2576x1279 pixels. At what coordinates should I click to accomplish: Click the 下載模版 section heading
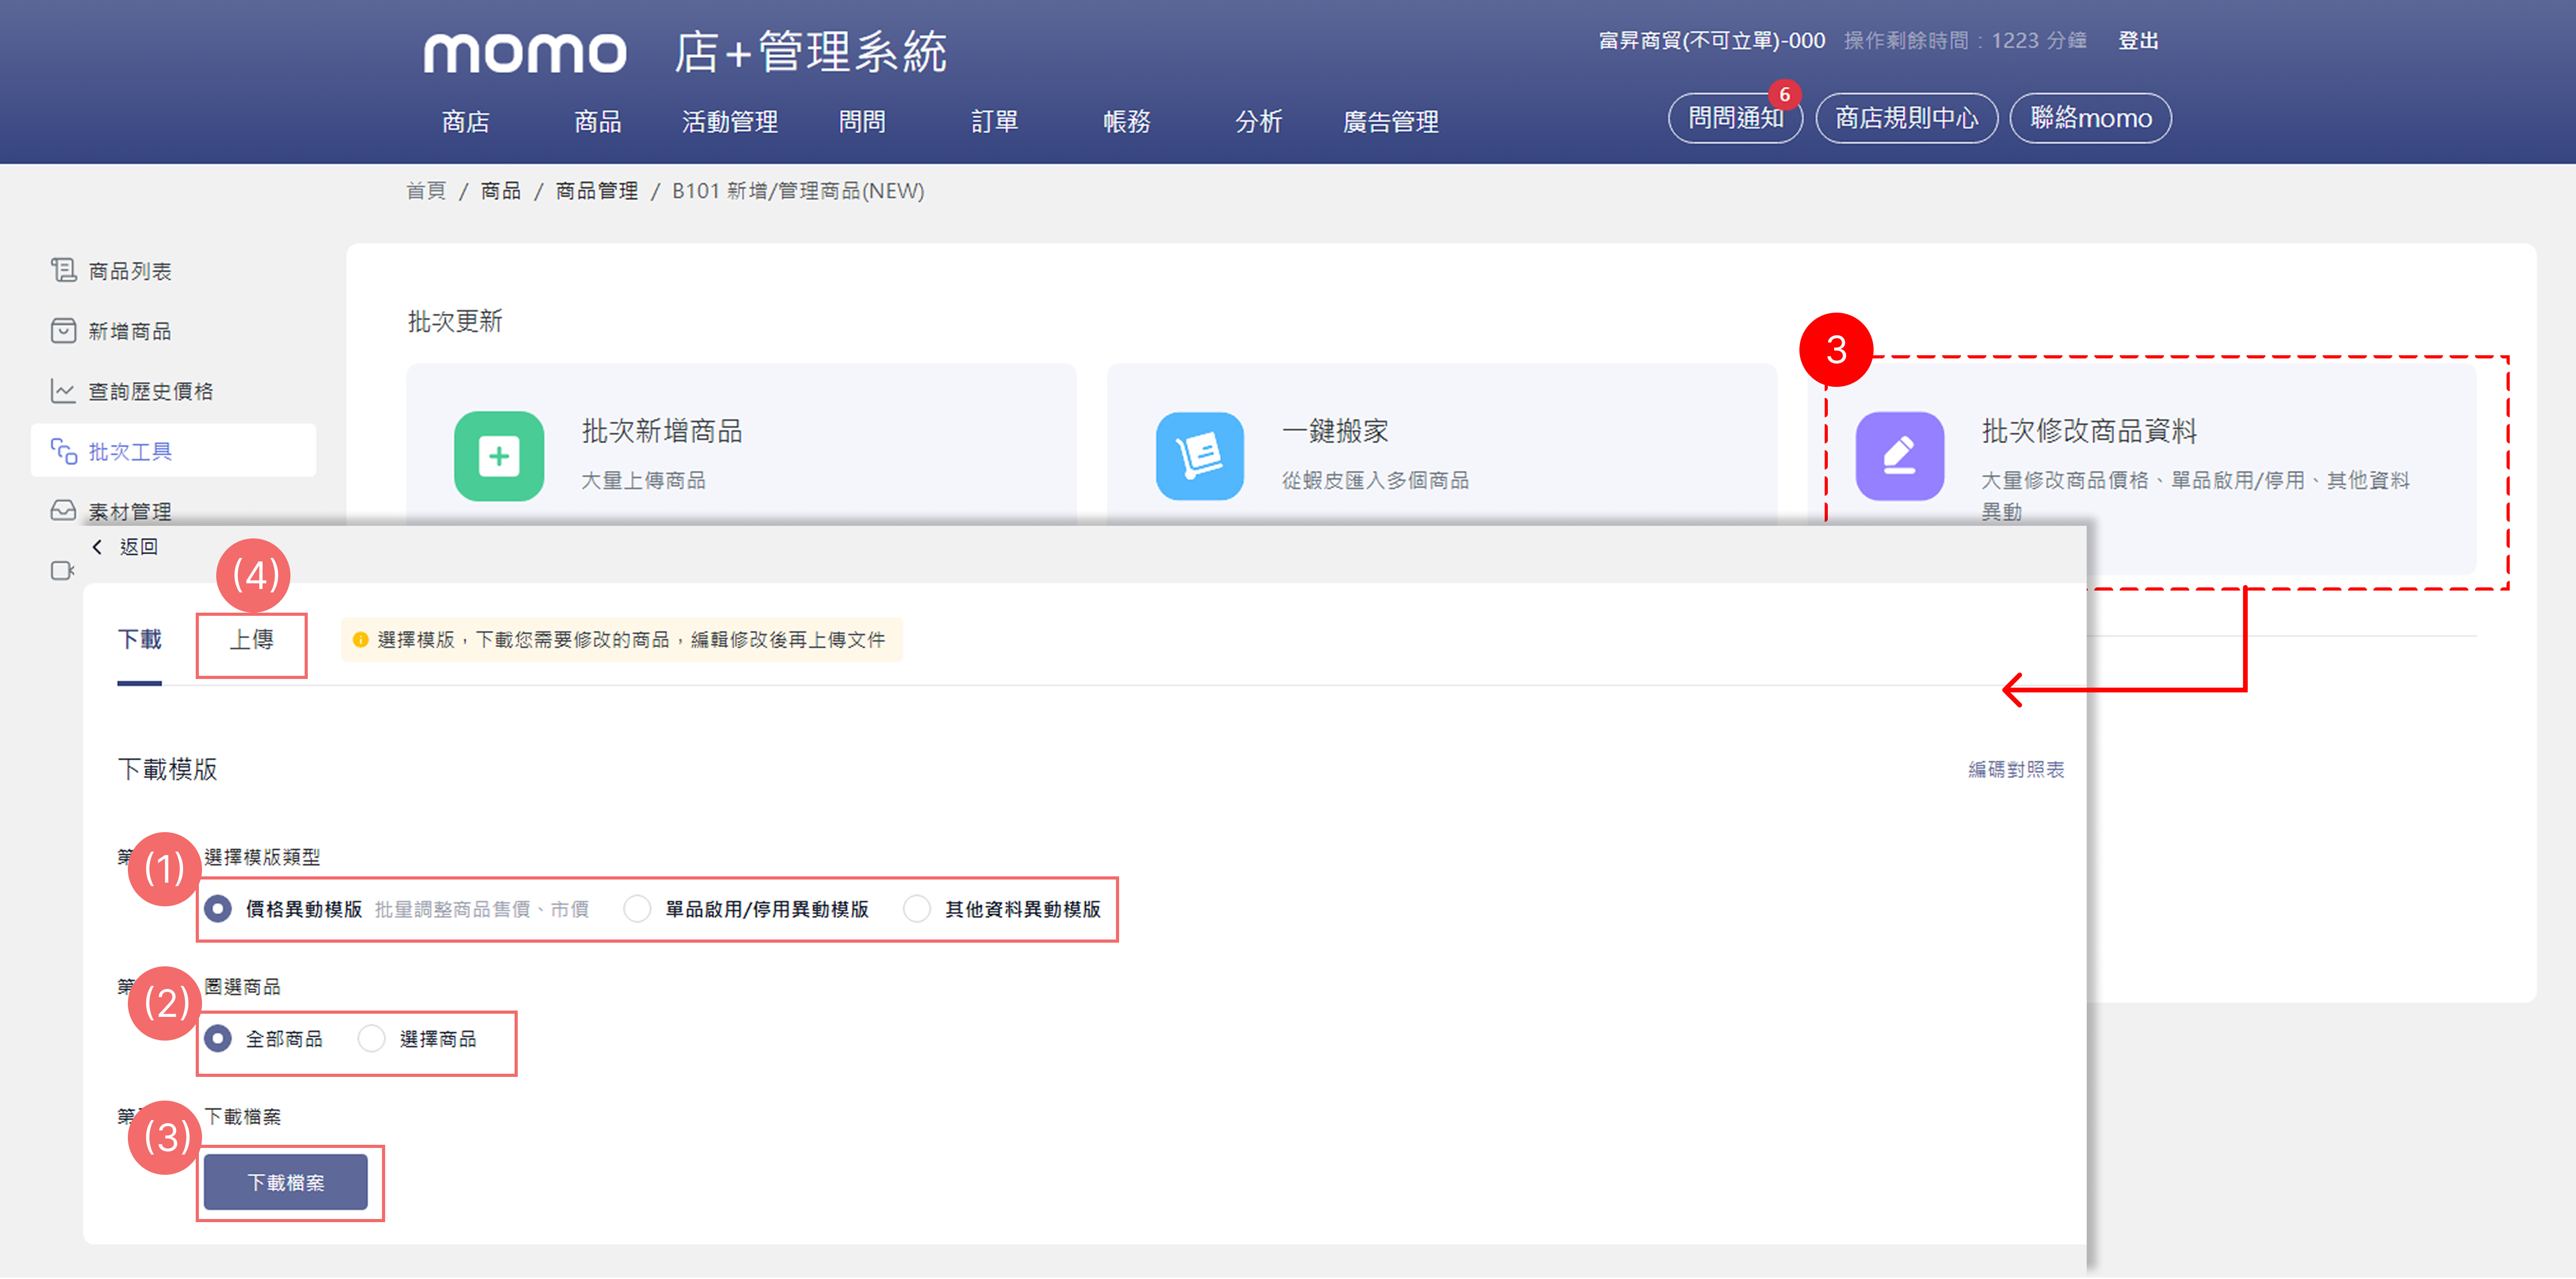167,770
